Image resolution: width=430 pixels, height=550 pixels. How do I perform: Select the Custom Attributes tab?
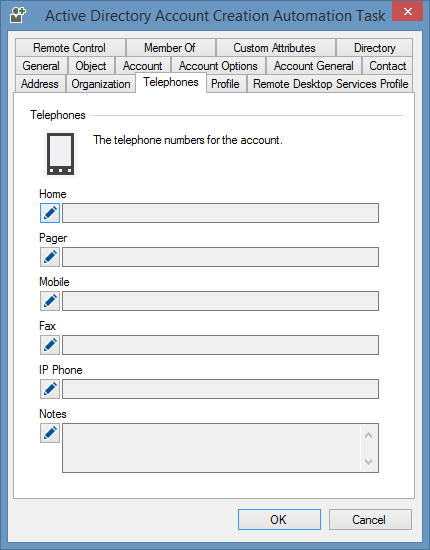coord(275,48)
